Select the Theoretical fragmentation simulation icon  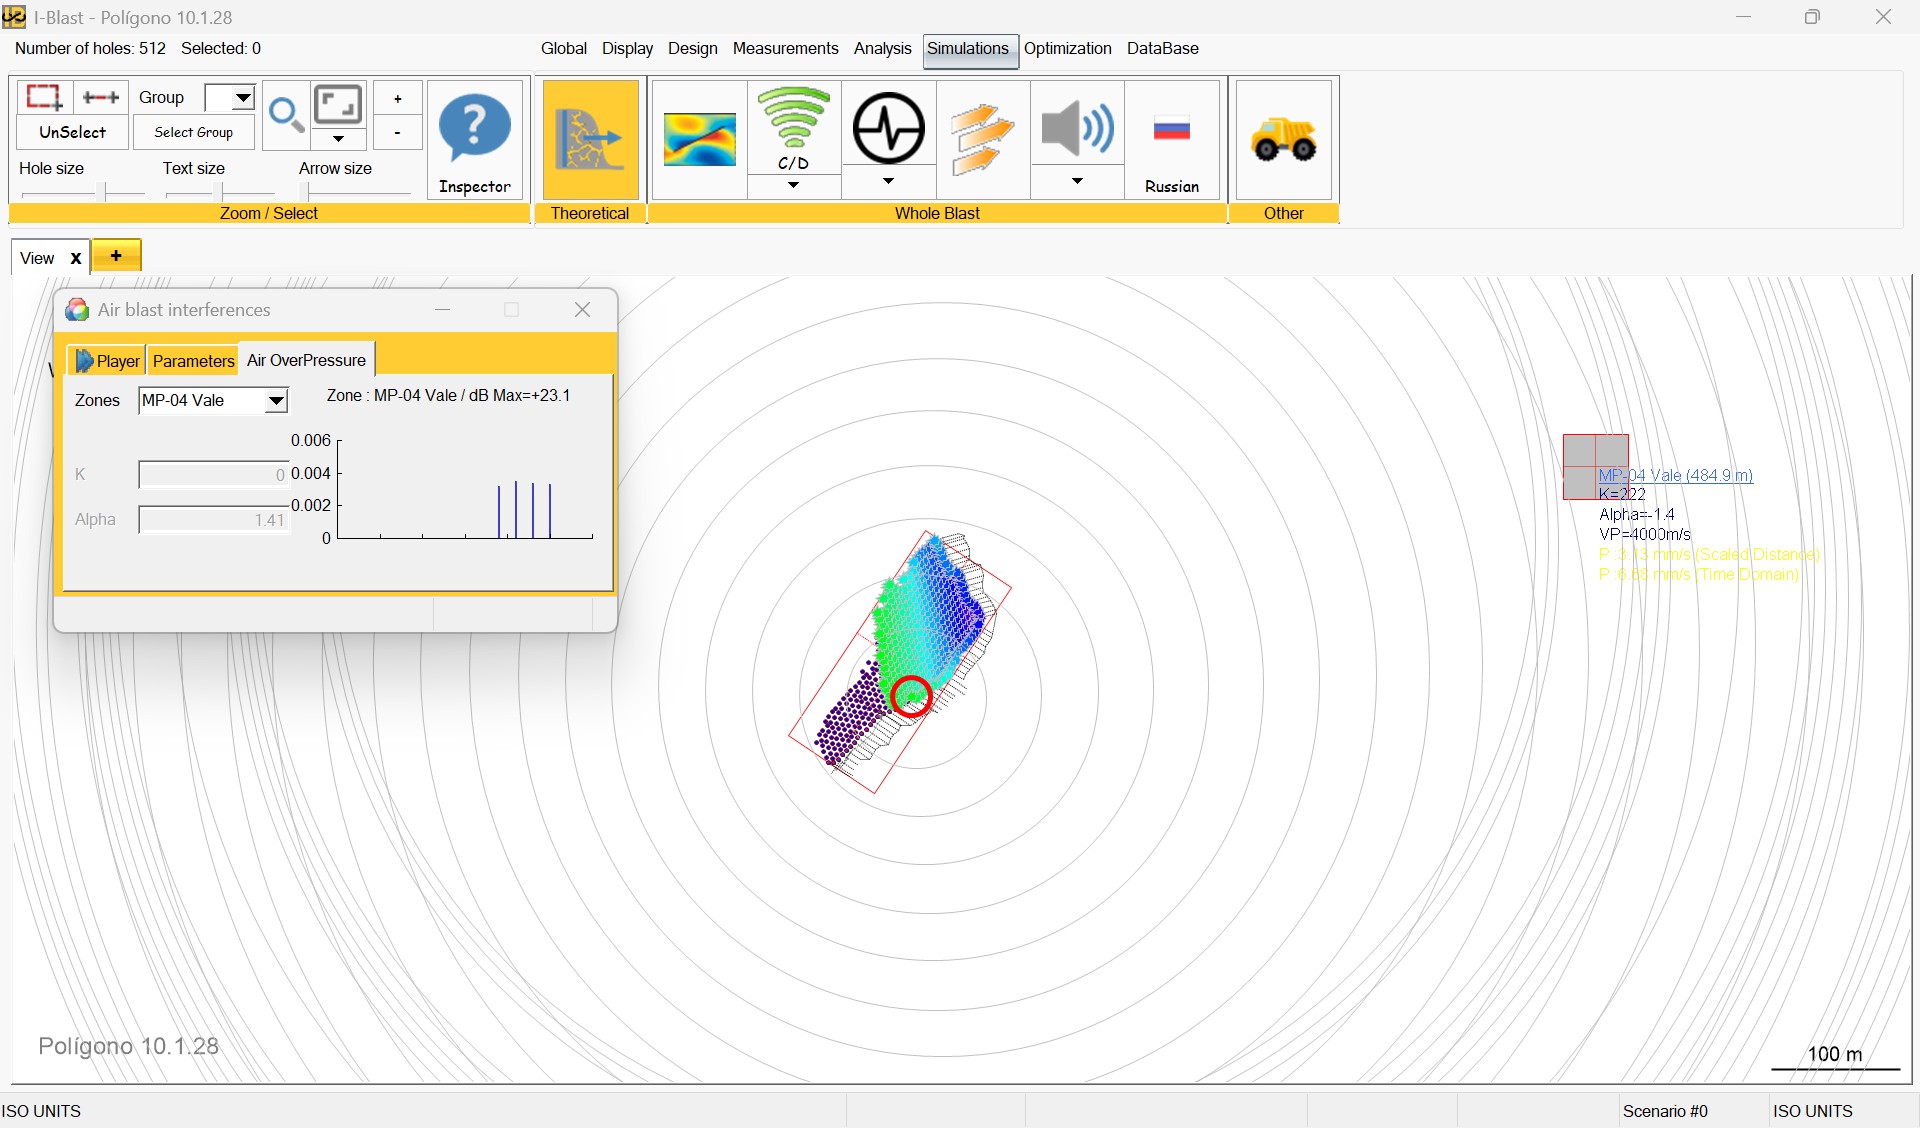tap(590, 140)
